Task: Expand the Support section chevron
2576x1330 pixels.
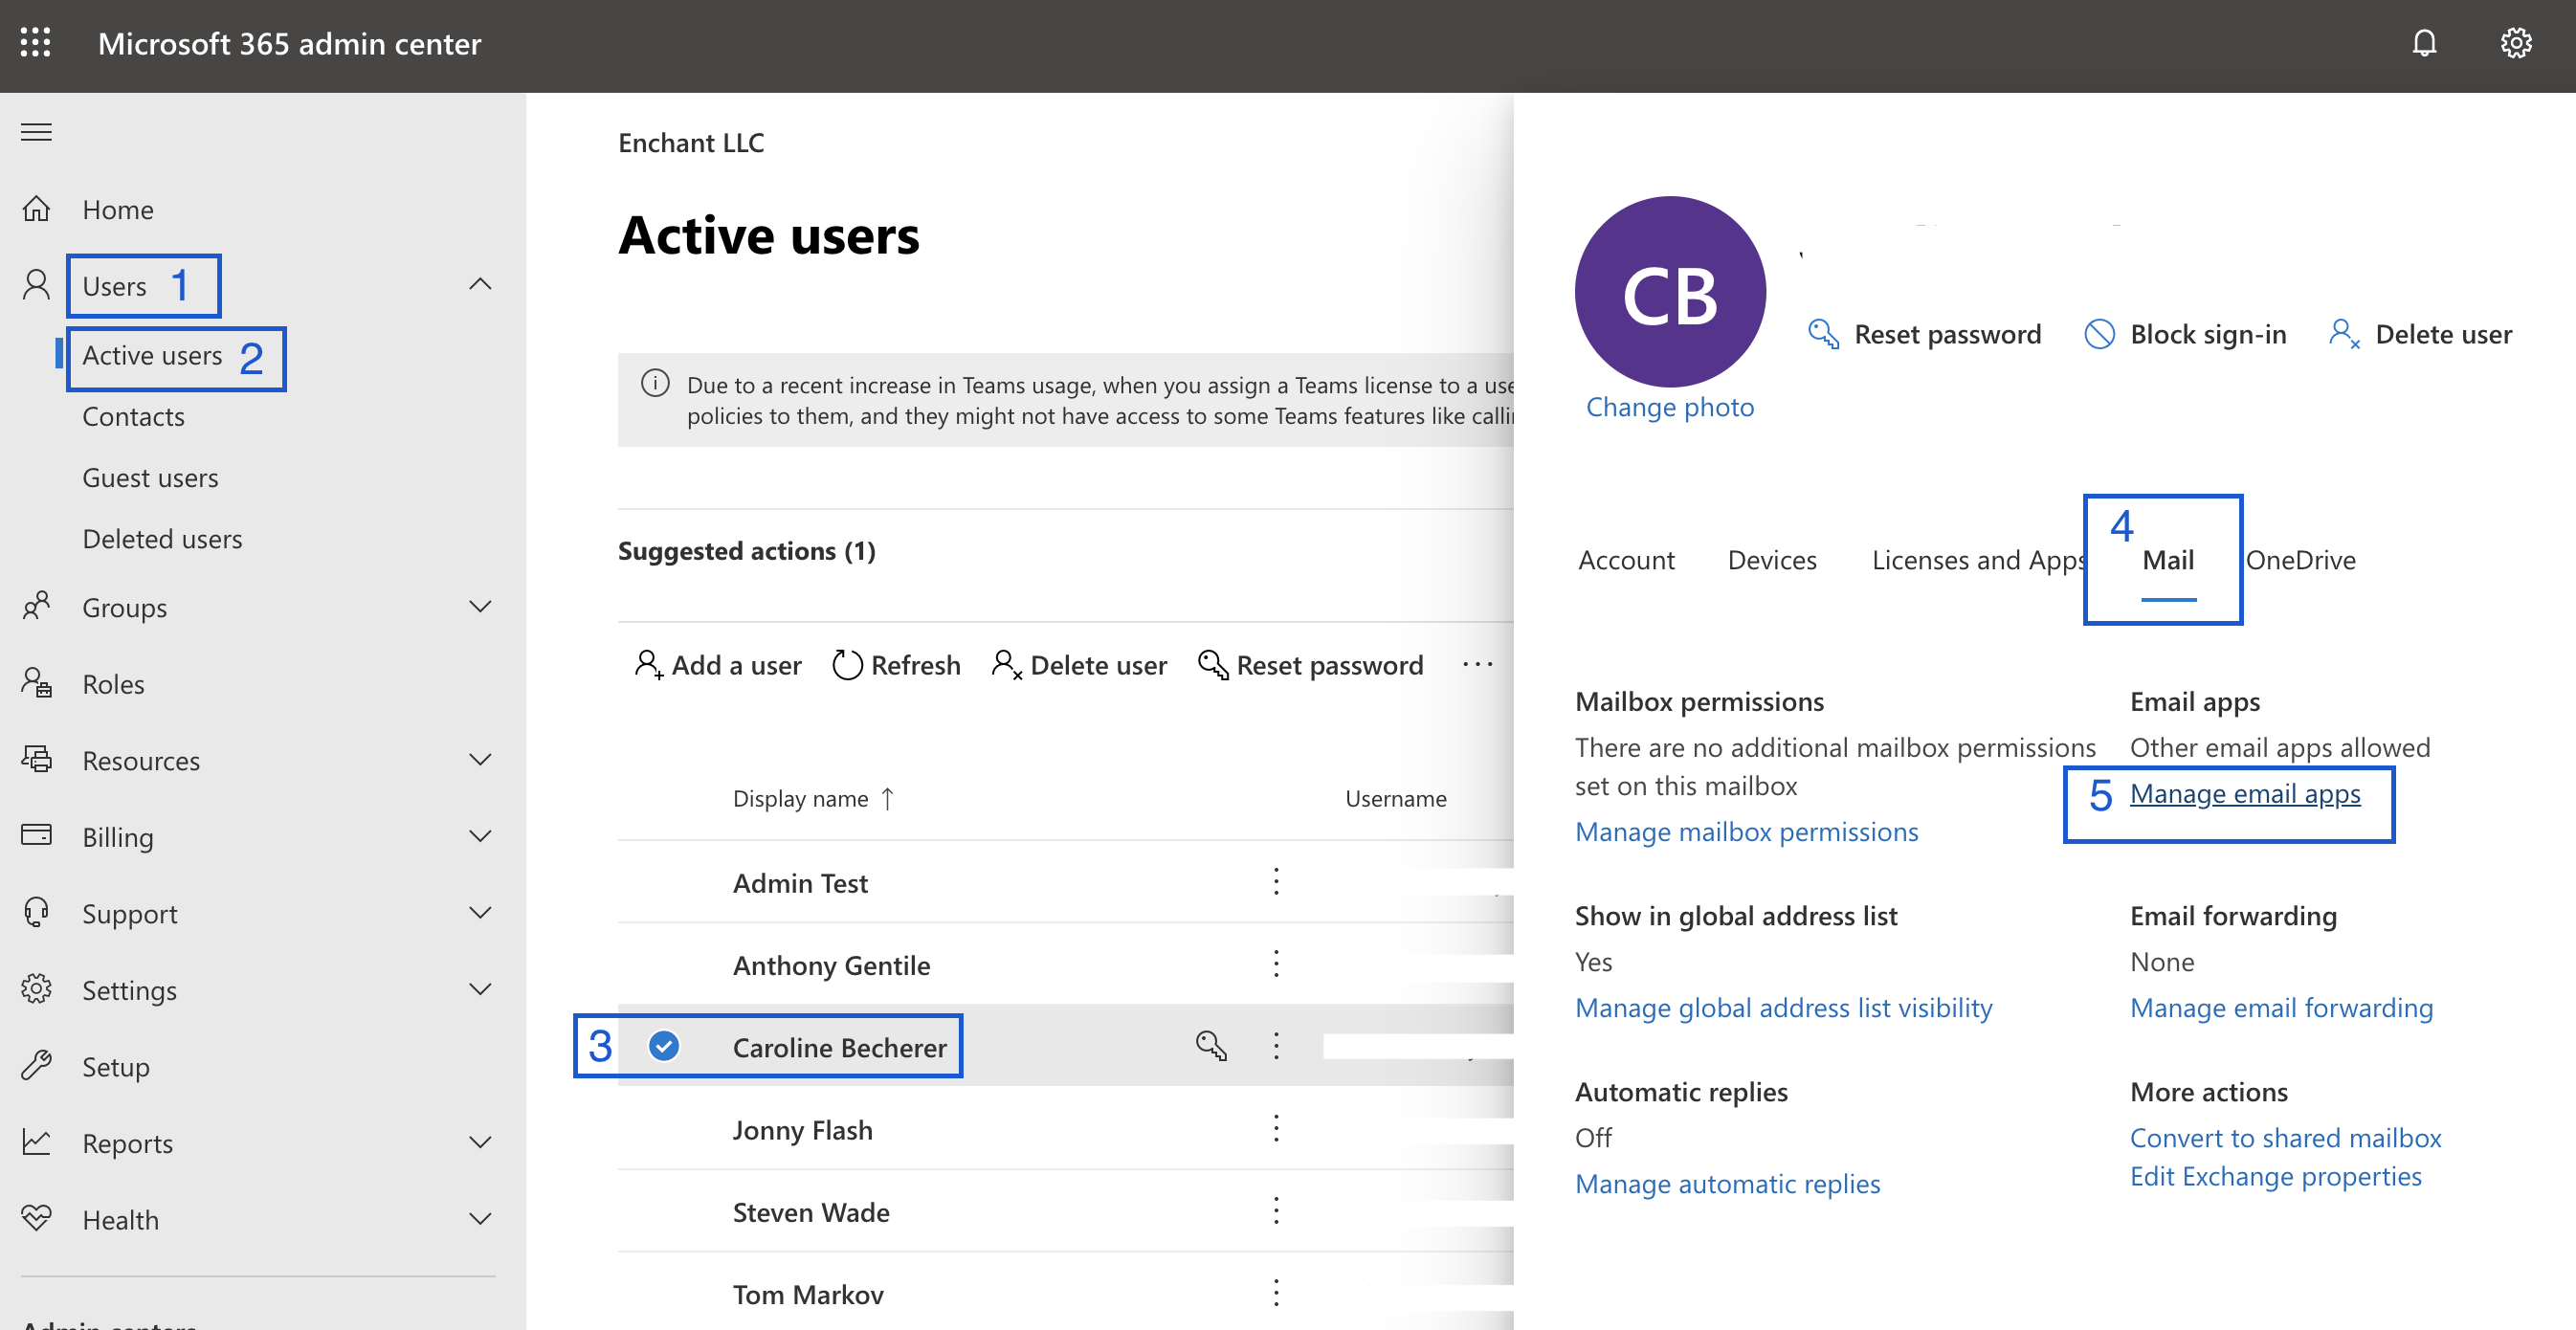Action: tap(480, 912)
